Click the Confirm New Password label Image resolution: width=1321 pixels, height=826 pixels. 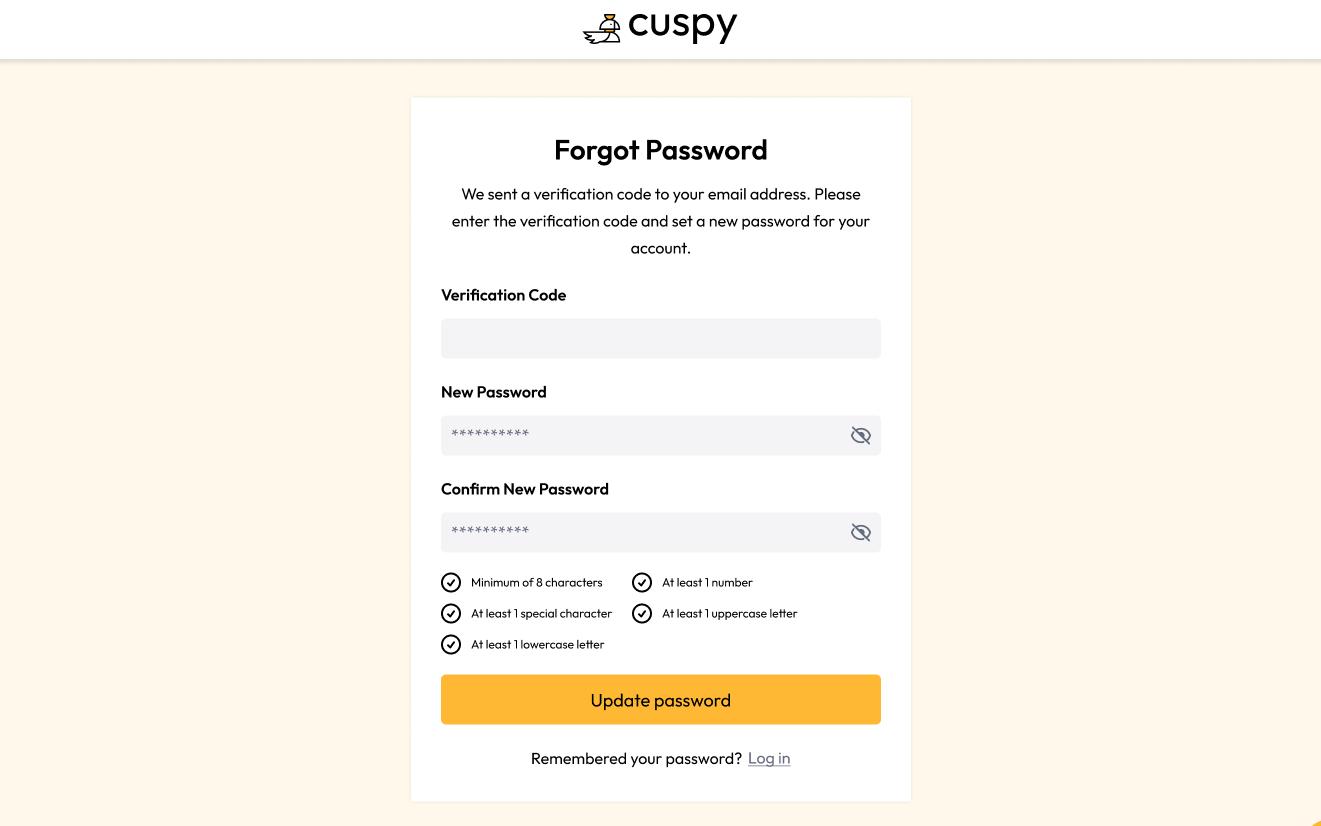[525, 489]
